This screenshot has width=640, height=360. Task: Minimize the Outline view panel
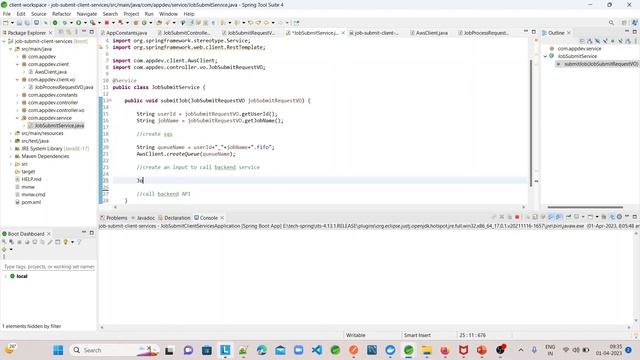[627, 32]
